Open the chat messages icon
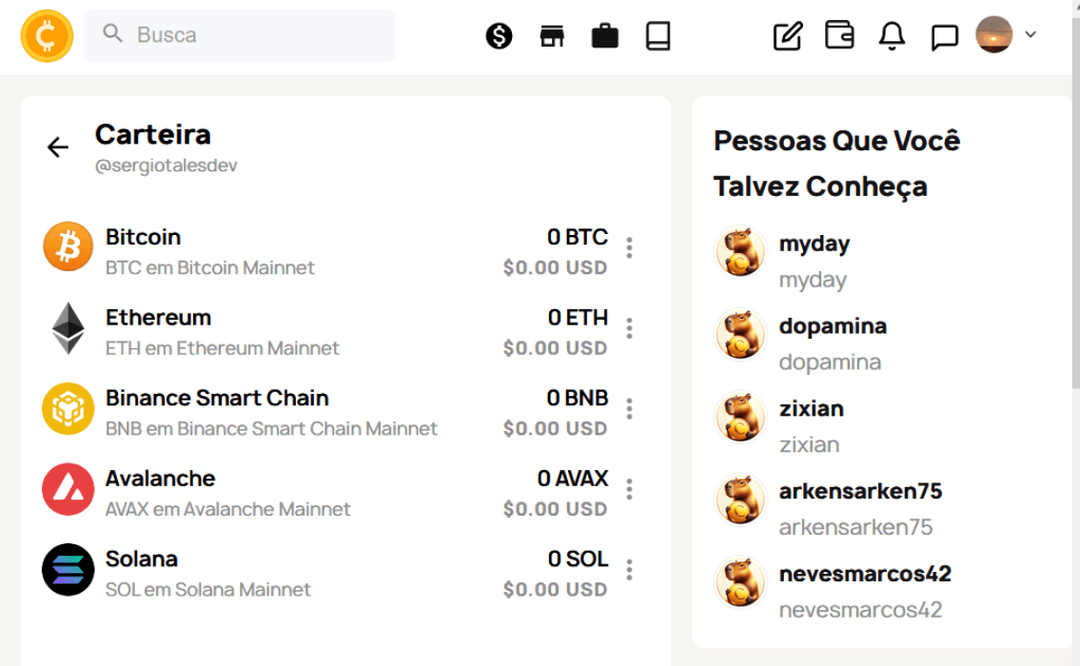Screen dimensions: 1080x666 tap(944, 37)
